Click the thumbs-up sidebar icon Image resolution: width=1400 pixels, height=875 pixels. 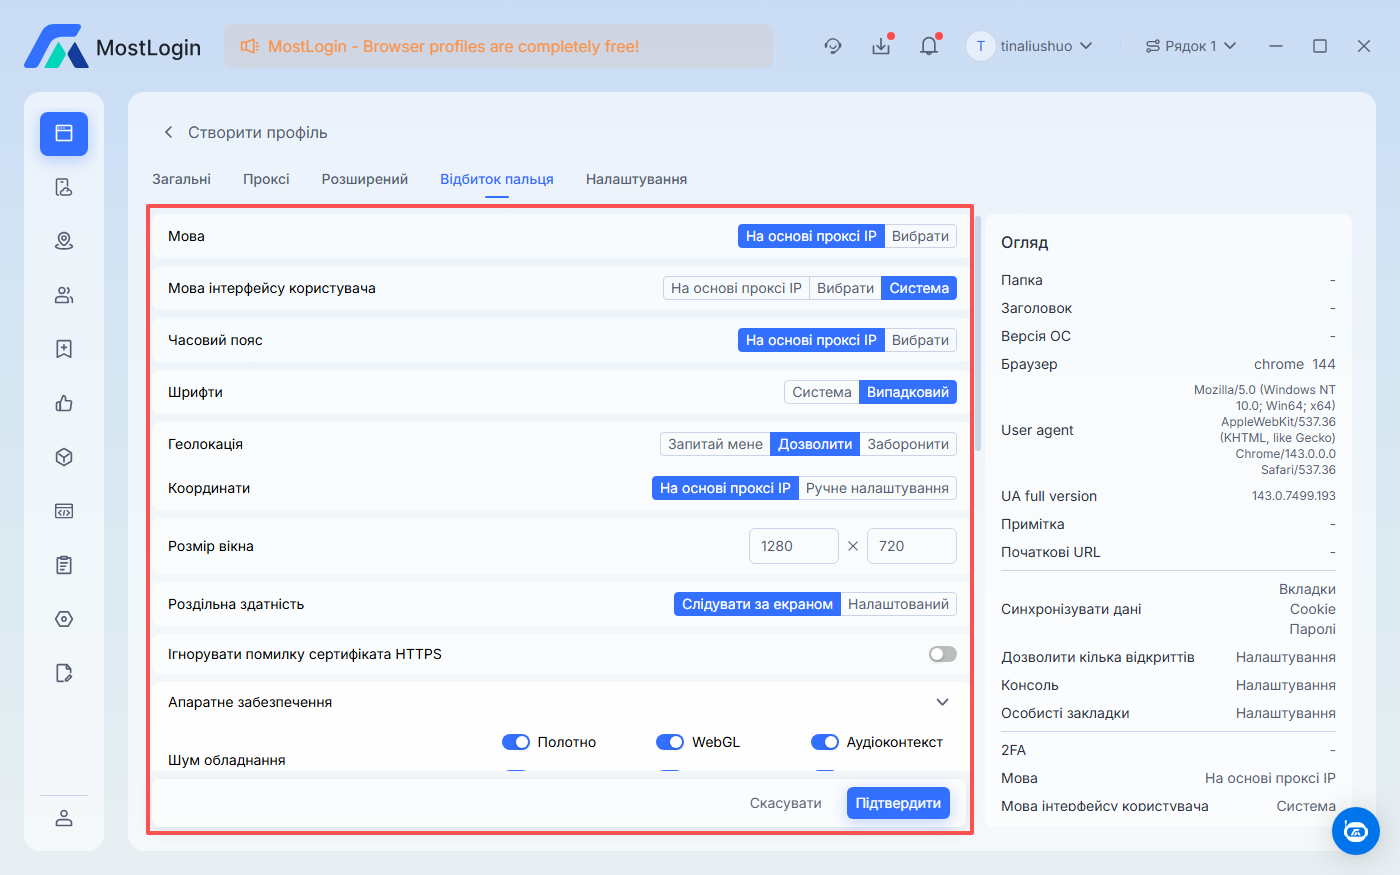coord(64,403)
